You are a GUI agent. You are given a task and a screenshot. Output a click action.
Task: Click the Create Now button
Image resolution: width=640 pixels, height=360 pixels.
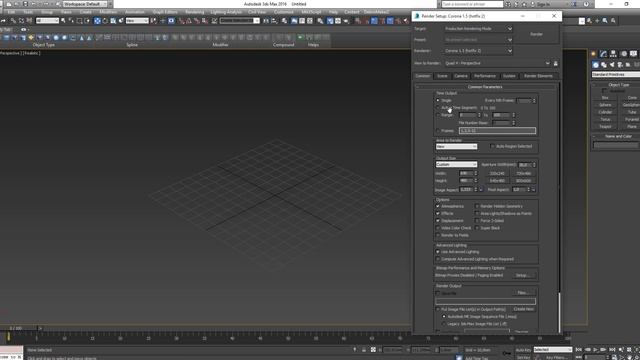tap(524, 309)
